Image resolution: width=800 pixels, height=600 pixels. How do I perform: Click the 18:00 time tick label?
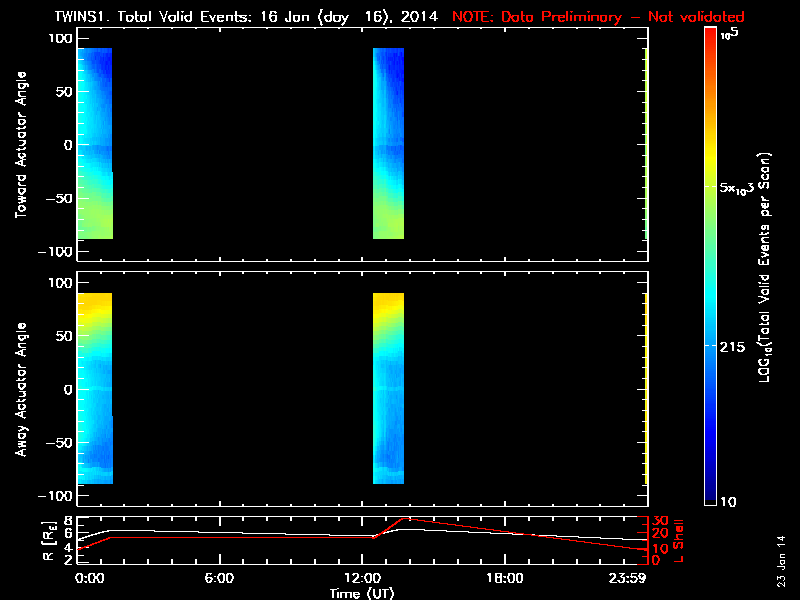tap(504, 579)
